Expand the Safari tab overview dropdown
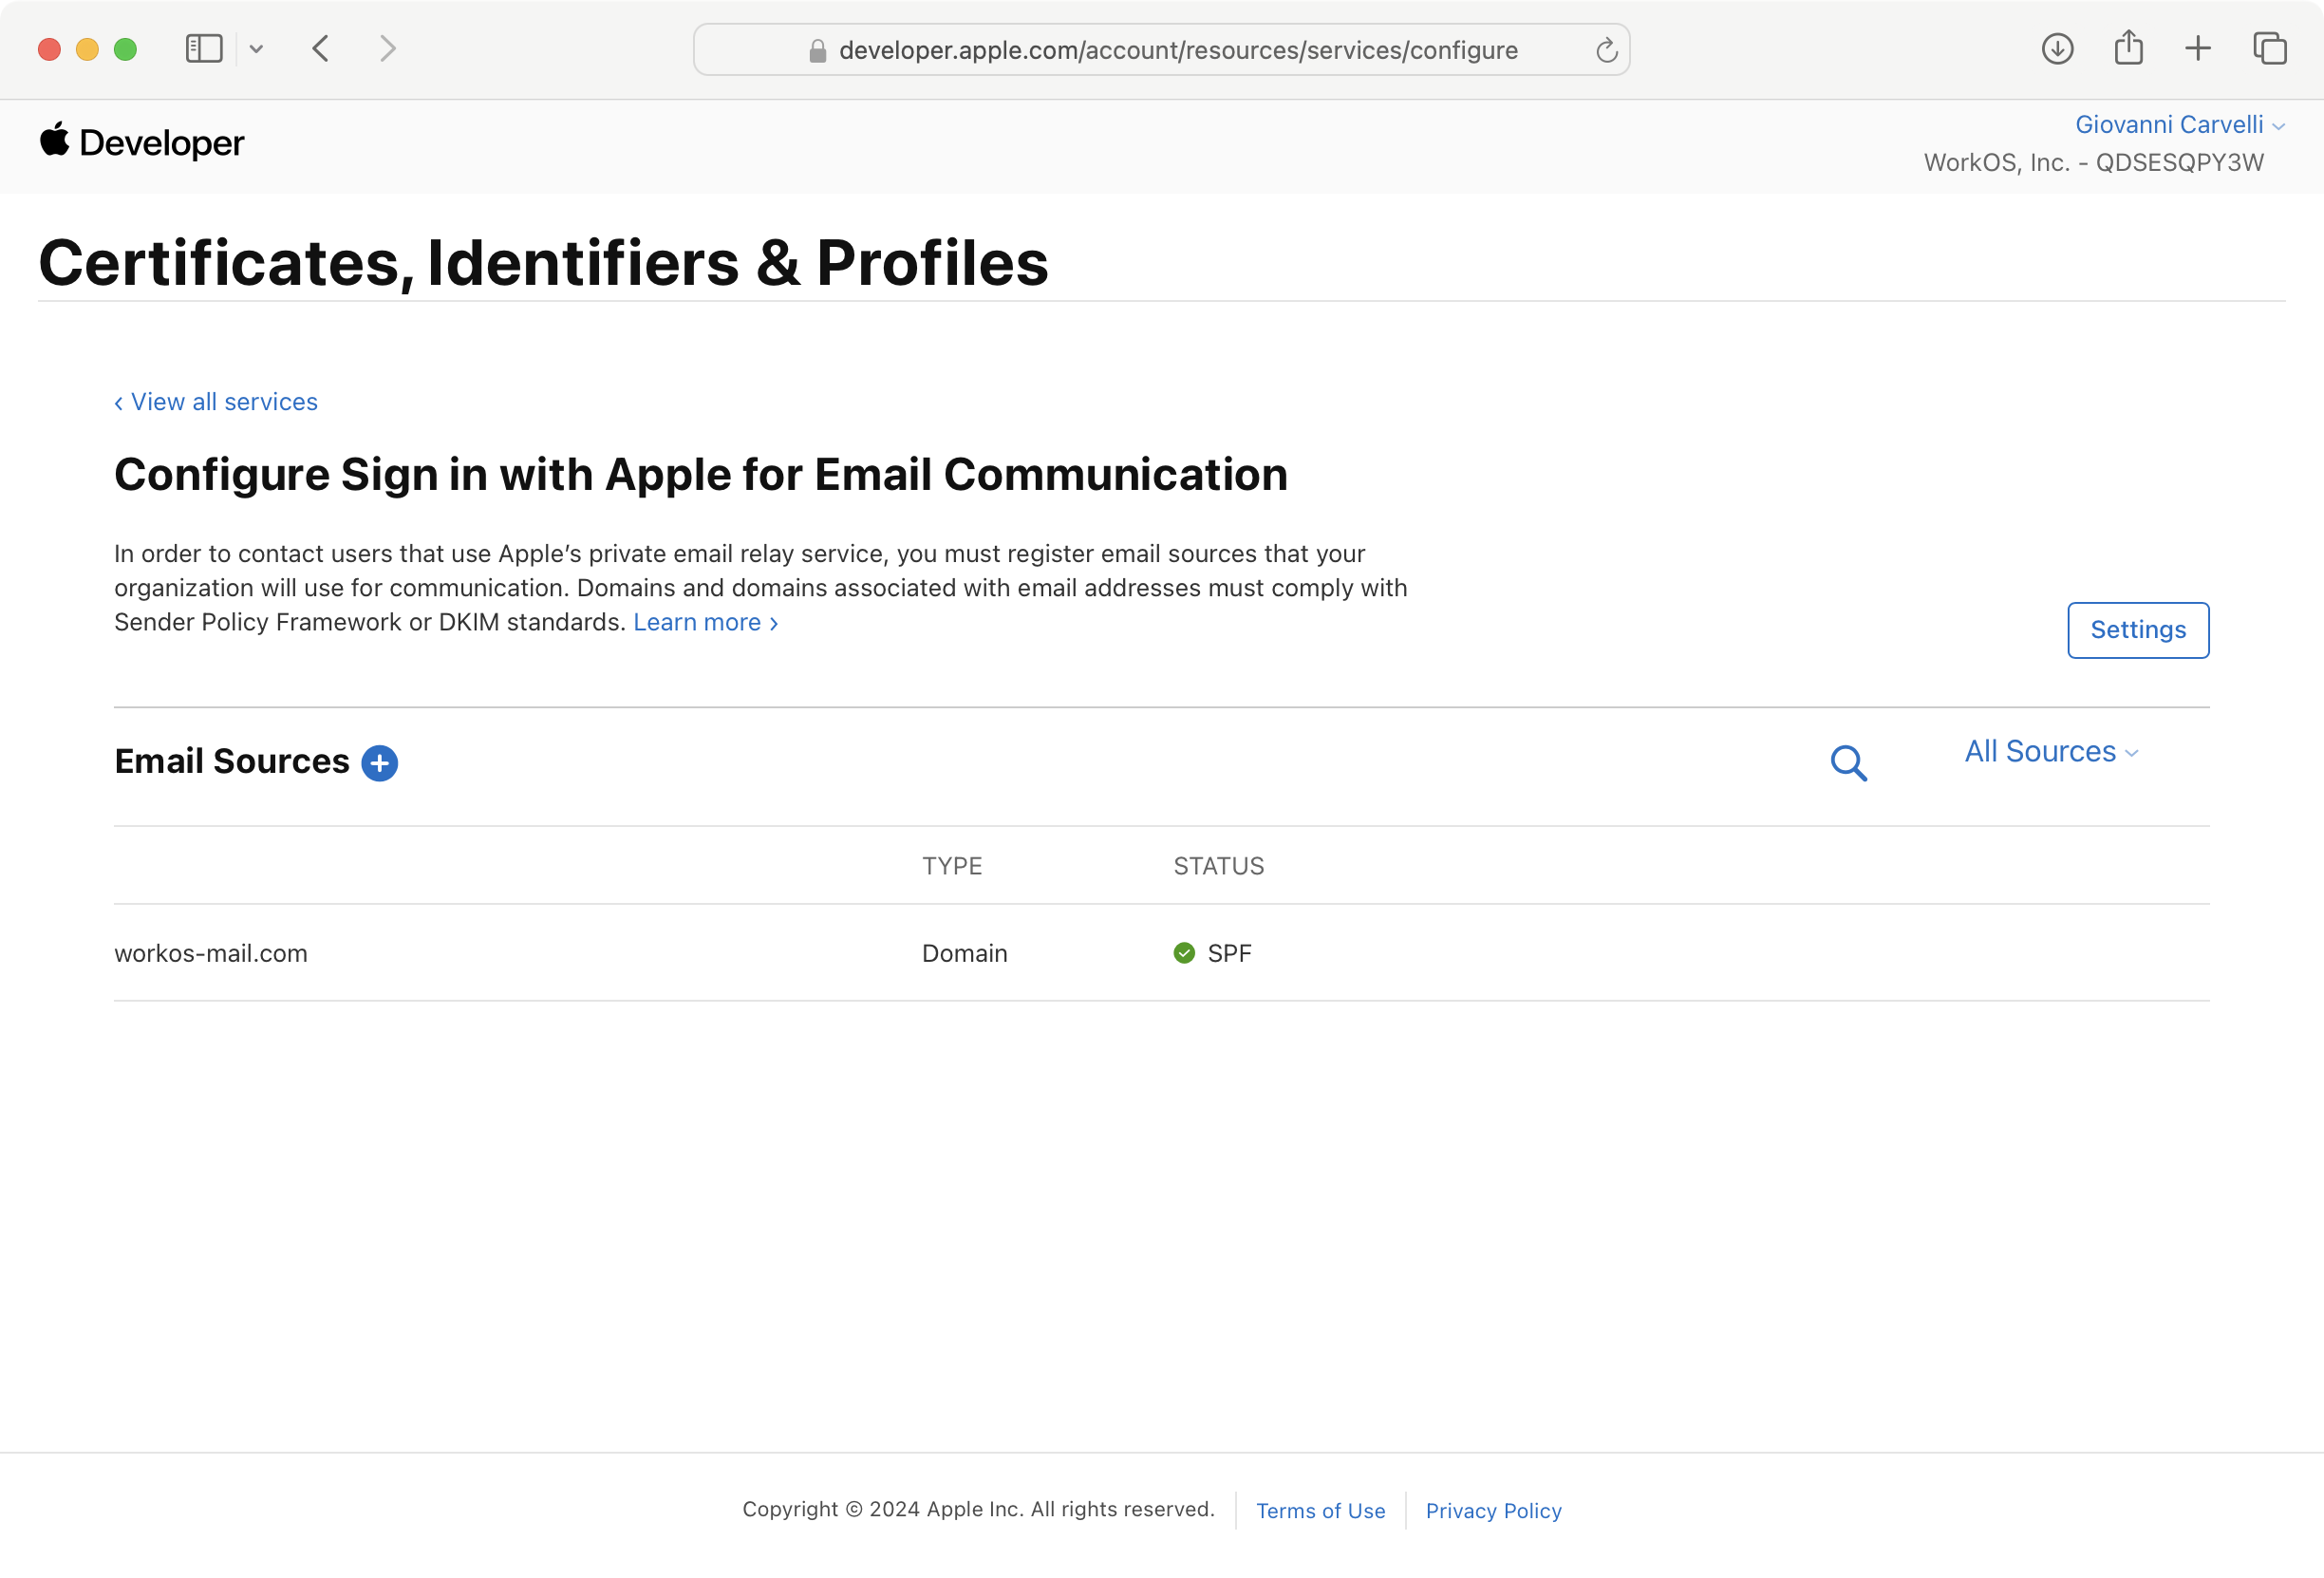This screenshot has width=2324, height=1578. 255,47
